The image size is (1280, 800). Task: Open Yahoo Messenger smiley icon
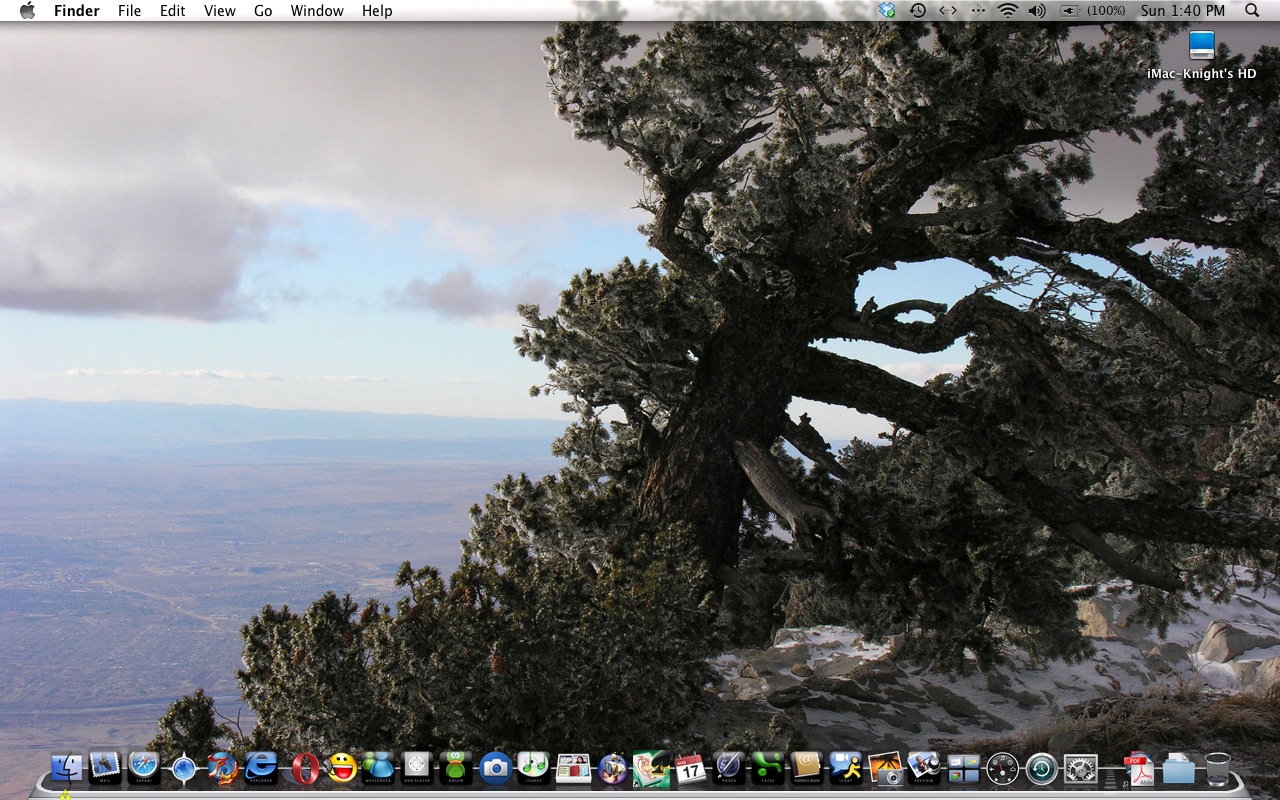[x=342, y=768]
